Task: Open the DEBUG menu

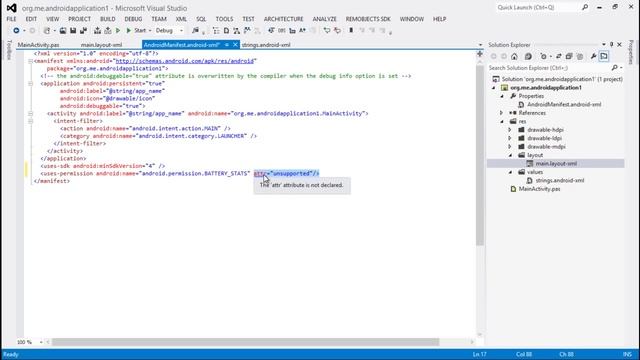Action: click(x=133, y=19)
